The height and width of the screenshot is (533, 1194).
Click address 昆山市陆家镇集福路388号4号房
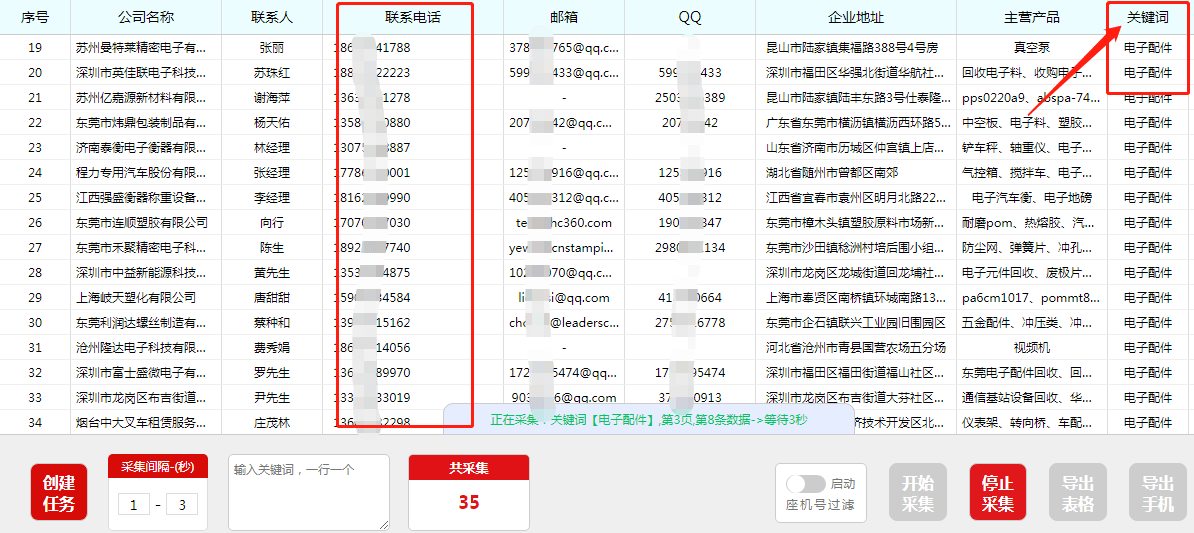[x=851, y=47]
